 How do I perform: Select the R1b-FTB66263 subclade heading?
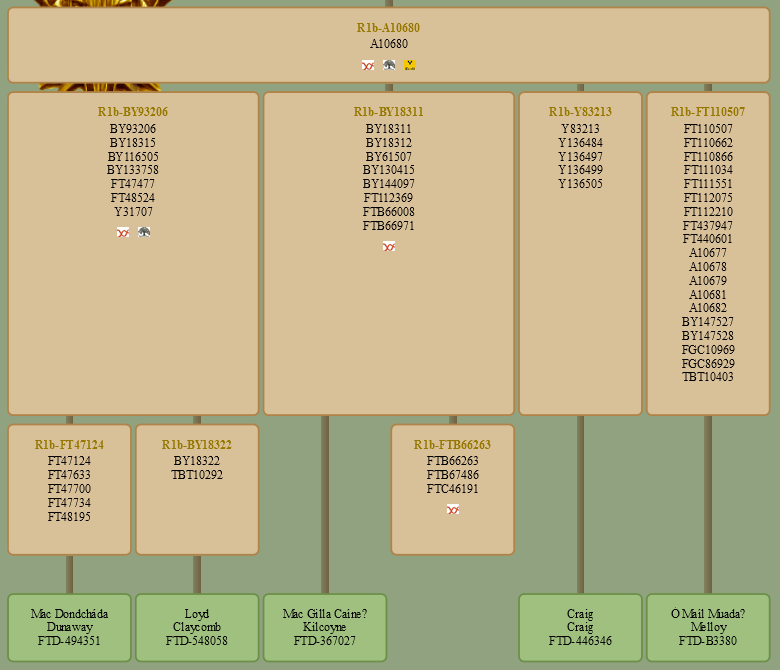452,445
